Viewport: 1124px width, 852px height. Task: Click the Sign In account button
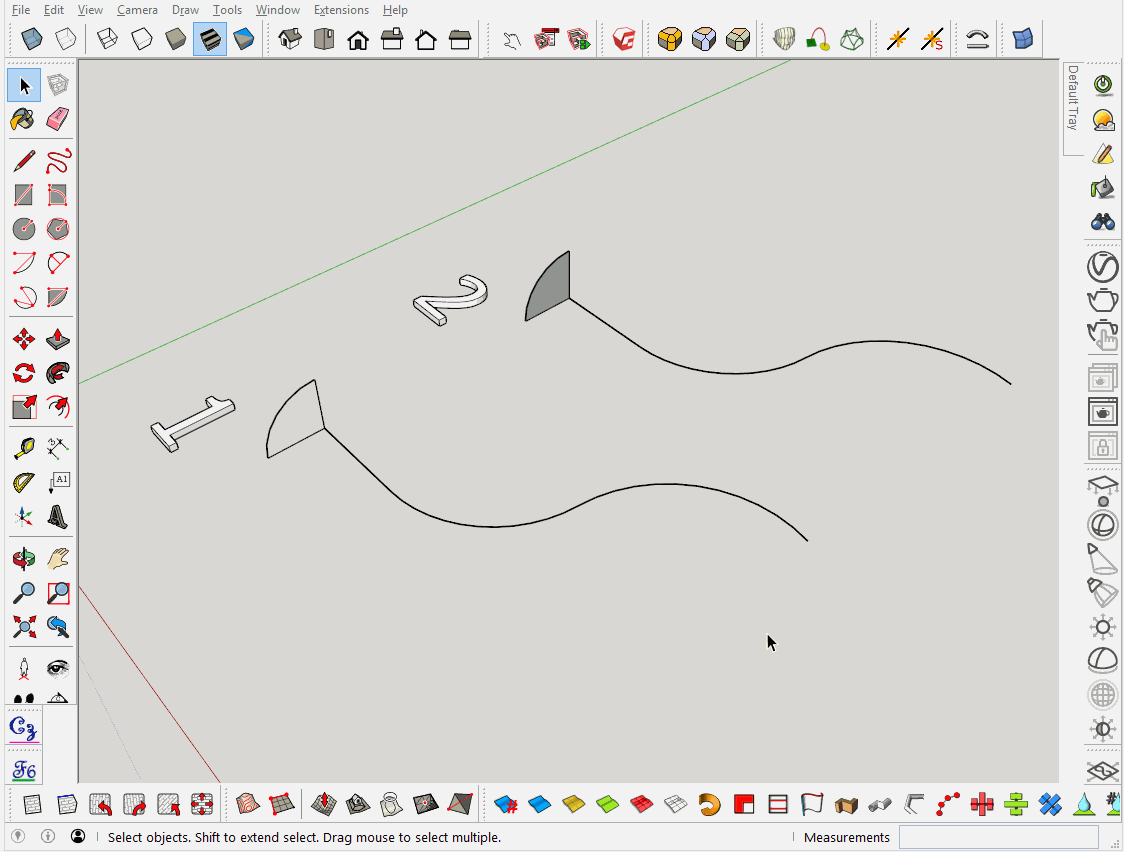coord(77,837)
